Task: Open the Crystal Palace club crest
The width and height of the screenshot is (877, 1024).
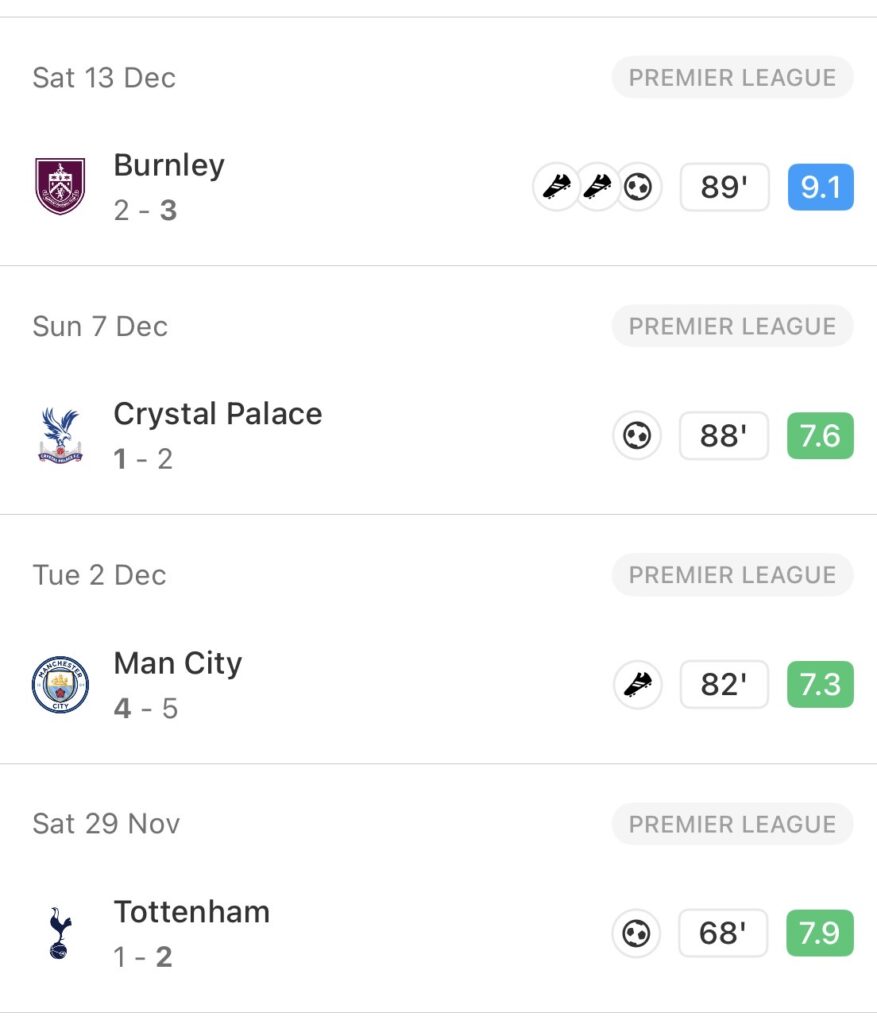Action: click(60, 435)
